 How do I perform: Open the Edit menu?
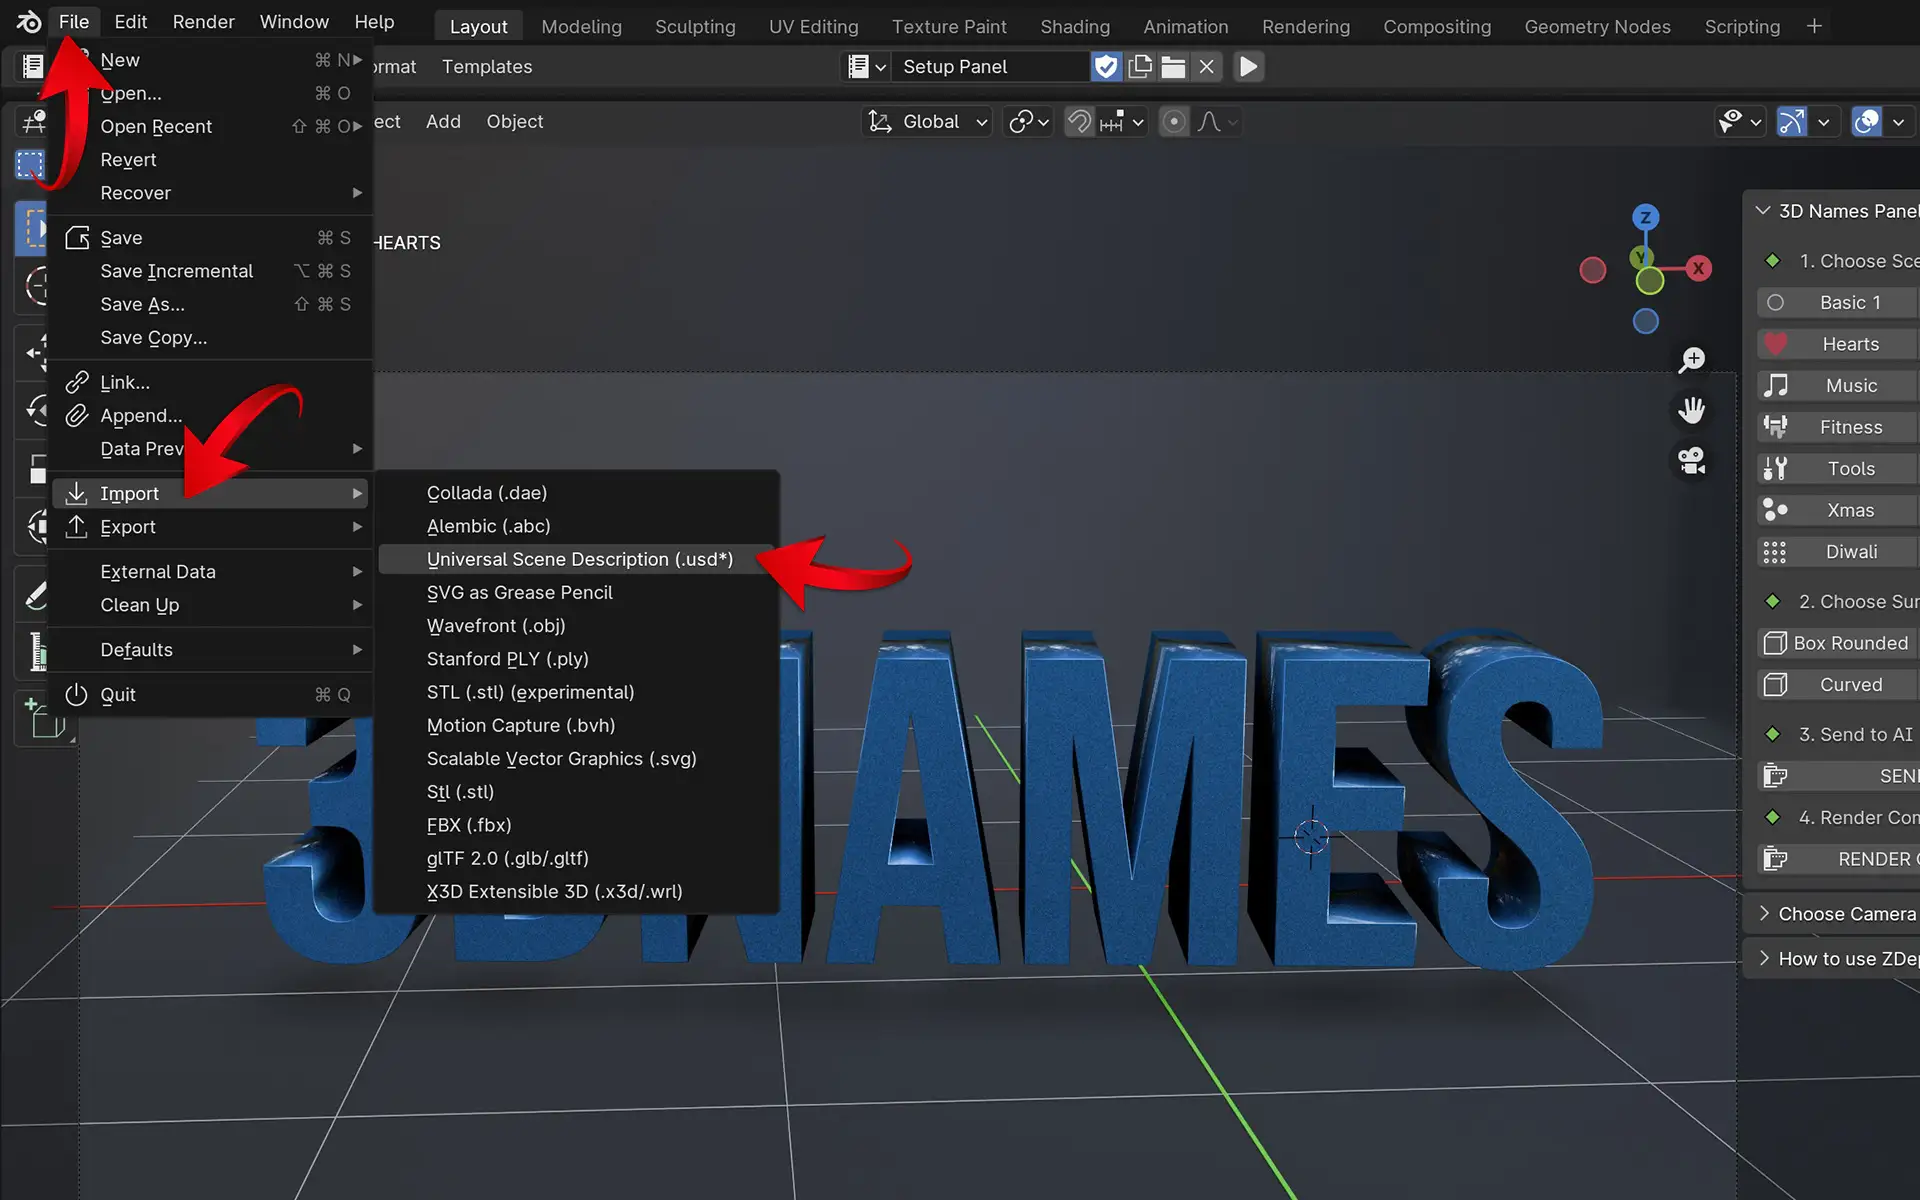tap(130, 22)
